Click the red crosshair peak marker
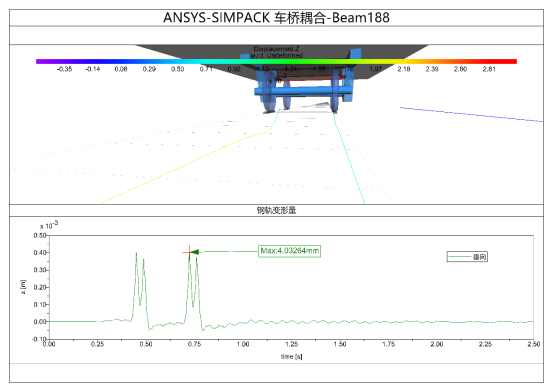Viewport: 554px width, 392px height. [189, 252]
